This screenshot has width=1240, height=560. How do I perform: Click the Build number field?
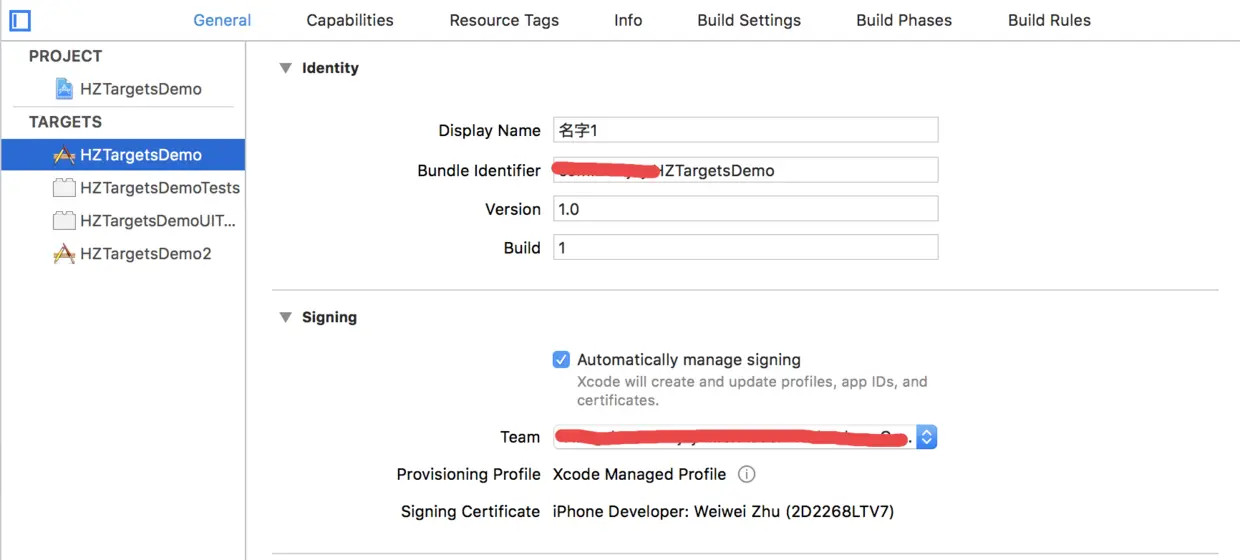click(745, 248)
